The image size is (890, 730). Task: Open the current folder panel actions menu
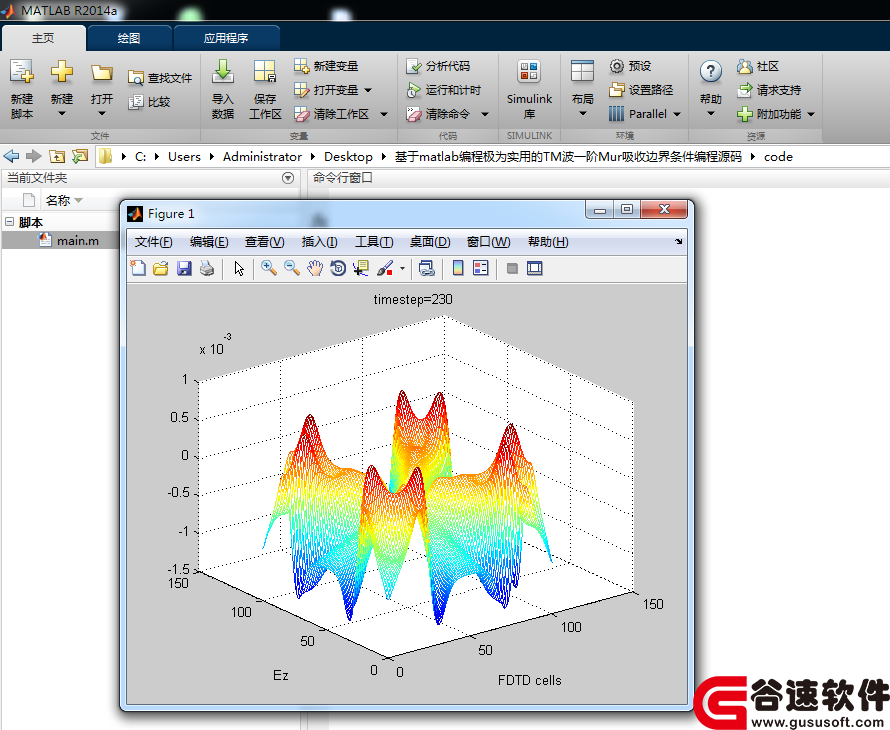pyautogui.click(x=288, y=178)
